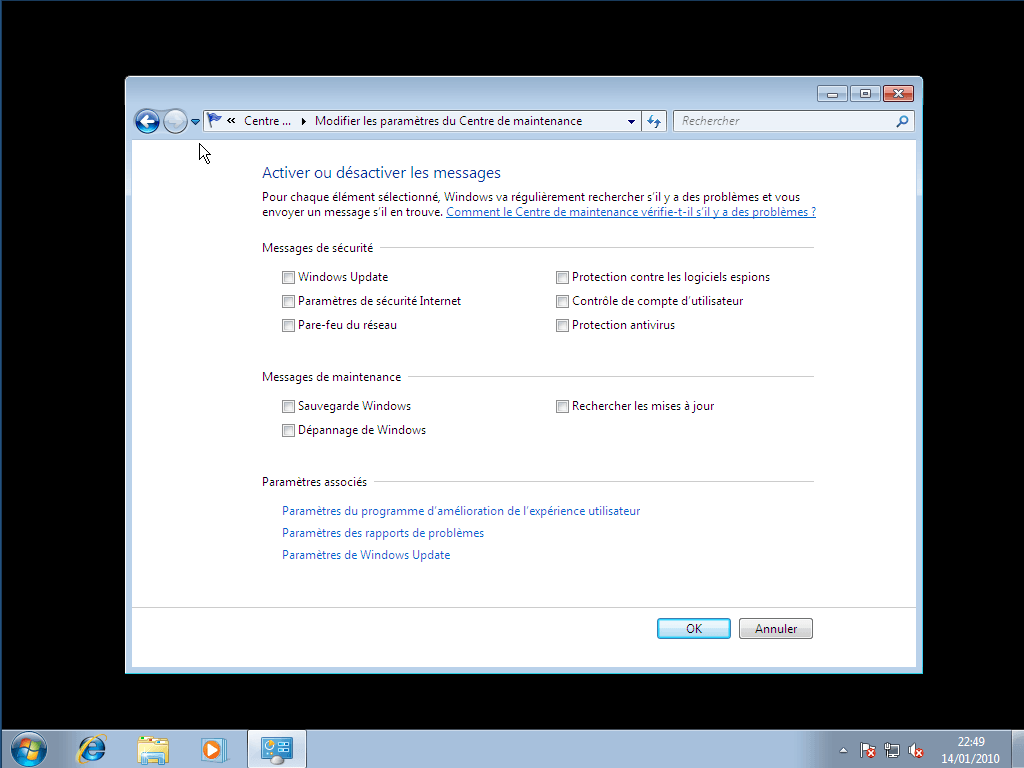Image resolution: width=1024 pixels, height=768 pixels.
Task: Confirm changes with the OK button
Action: (694, 629)
